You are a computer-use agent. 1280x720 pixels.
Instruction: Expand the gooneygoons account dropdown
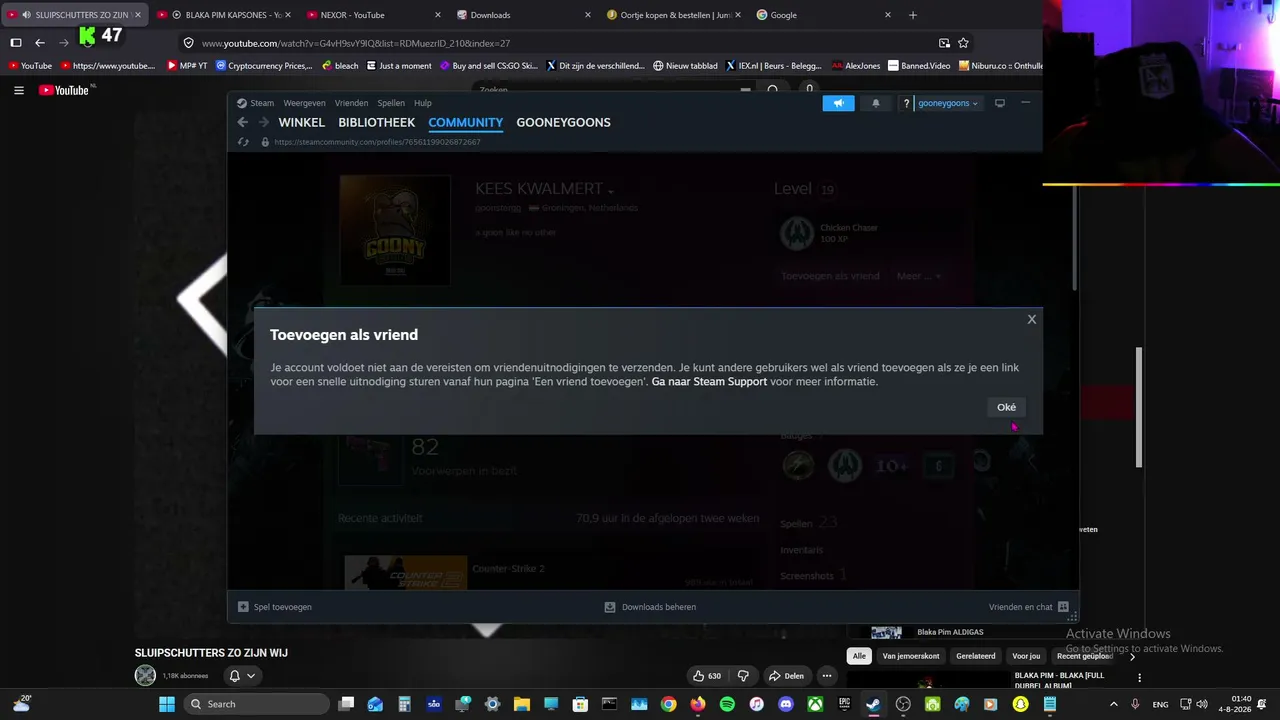coord(948,103)
